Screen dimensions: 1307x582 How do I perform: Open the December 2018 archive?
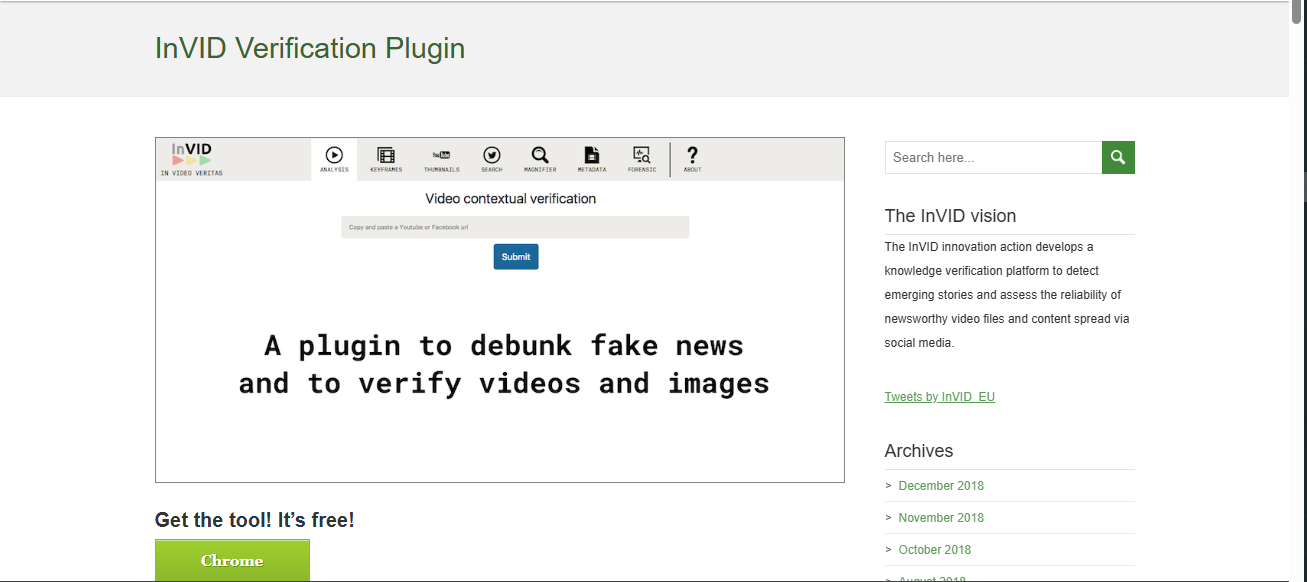click(941, 486)
